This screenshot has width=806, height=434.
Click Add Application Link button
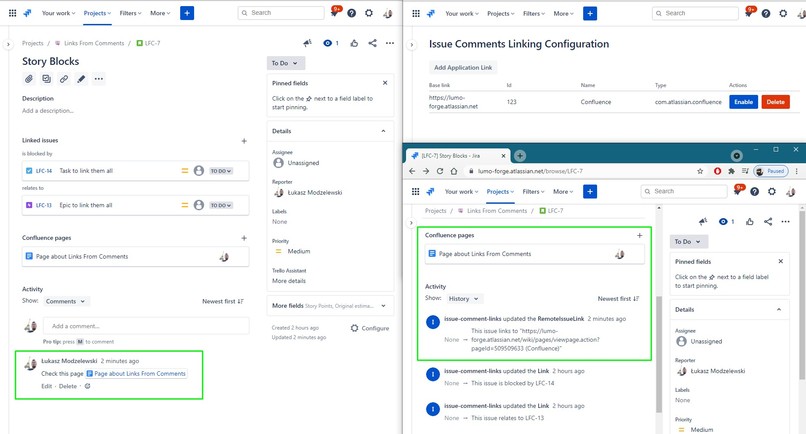pyautogui.click(x=463, y=67)
